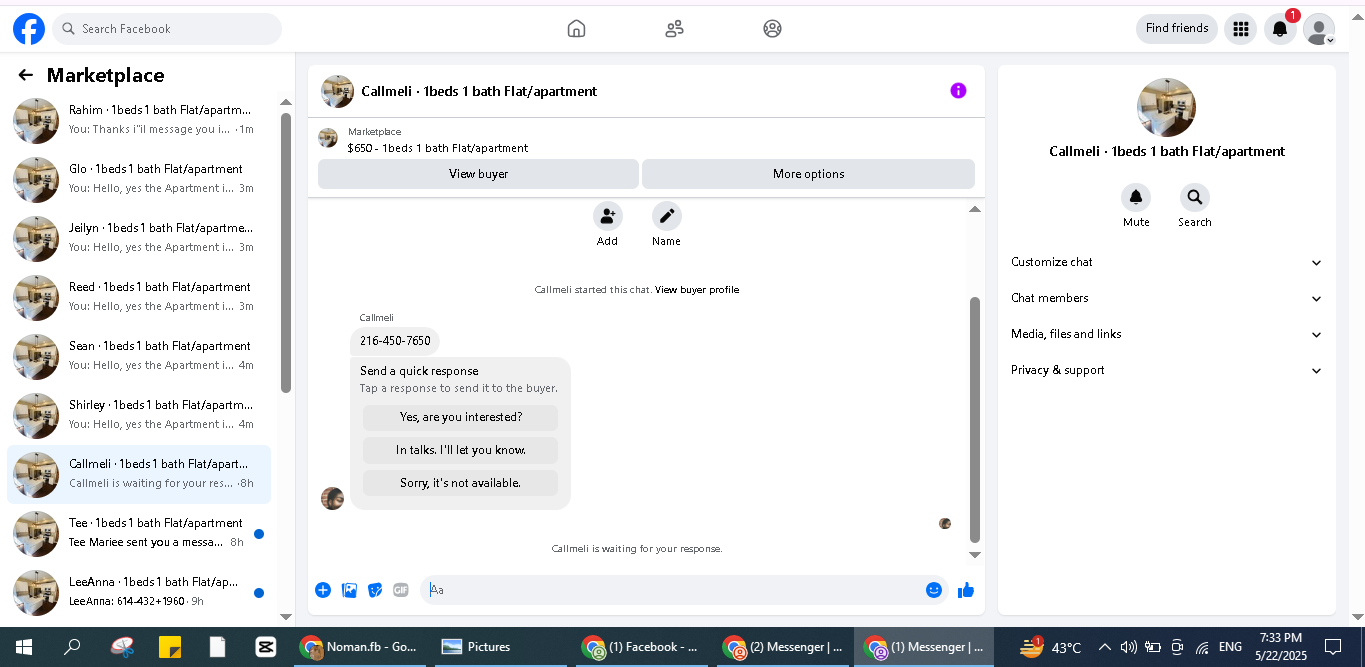The width and height of the screenshot is (1365, 667).
Task: Click More options button
Action: click(x=808, y=174)
